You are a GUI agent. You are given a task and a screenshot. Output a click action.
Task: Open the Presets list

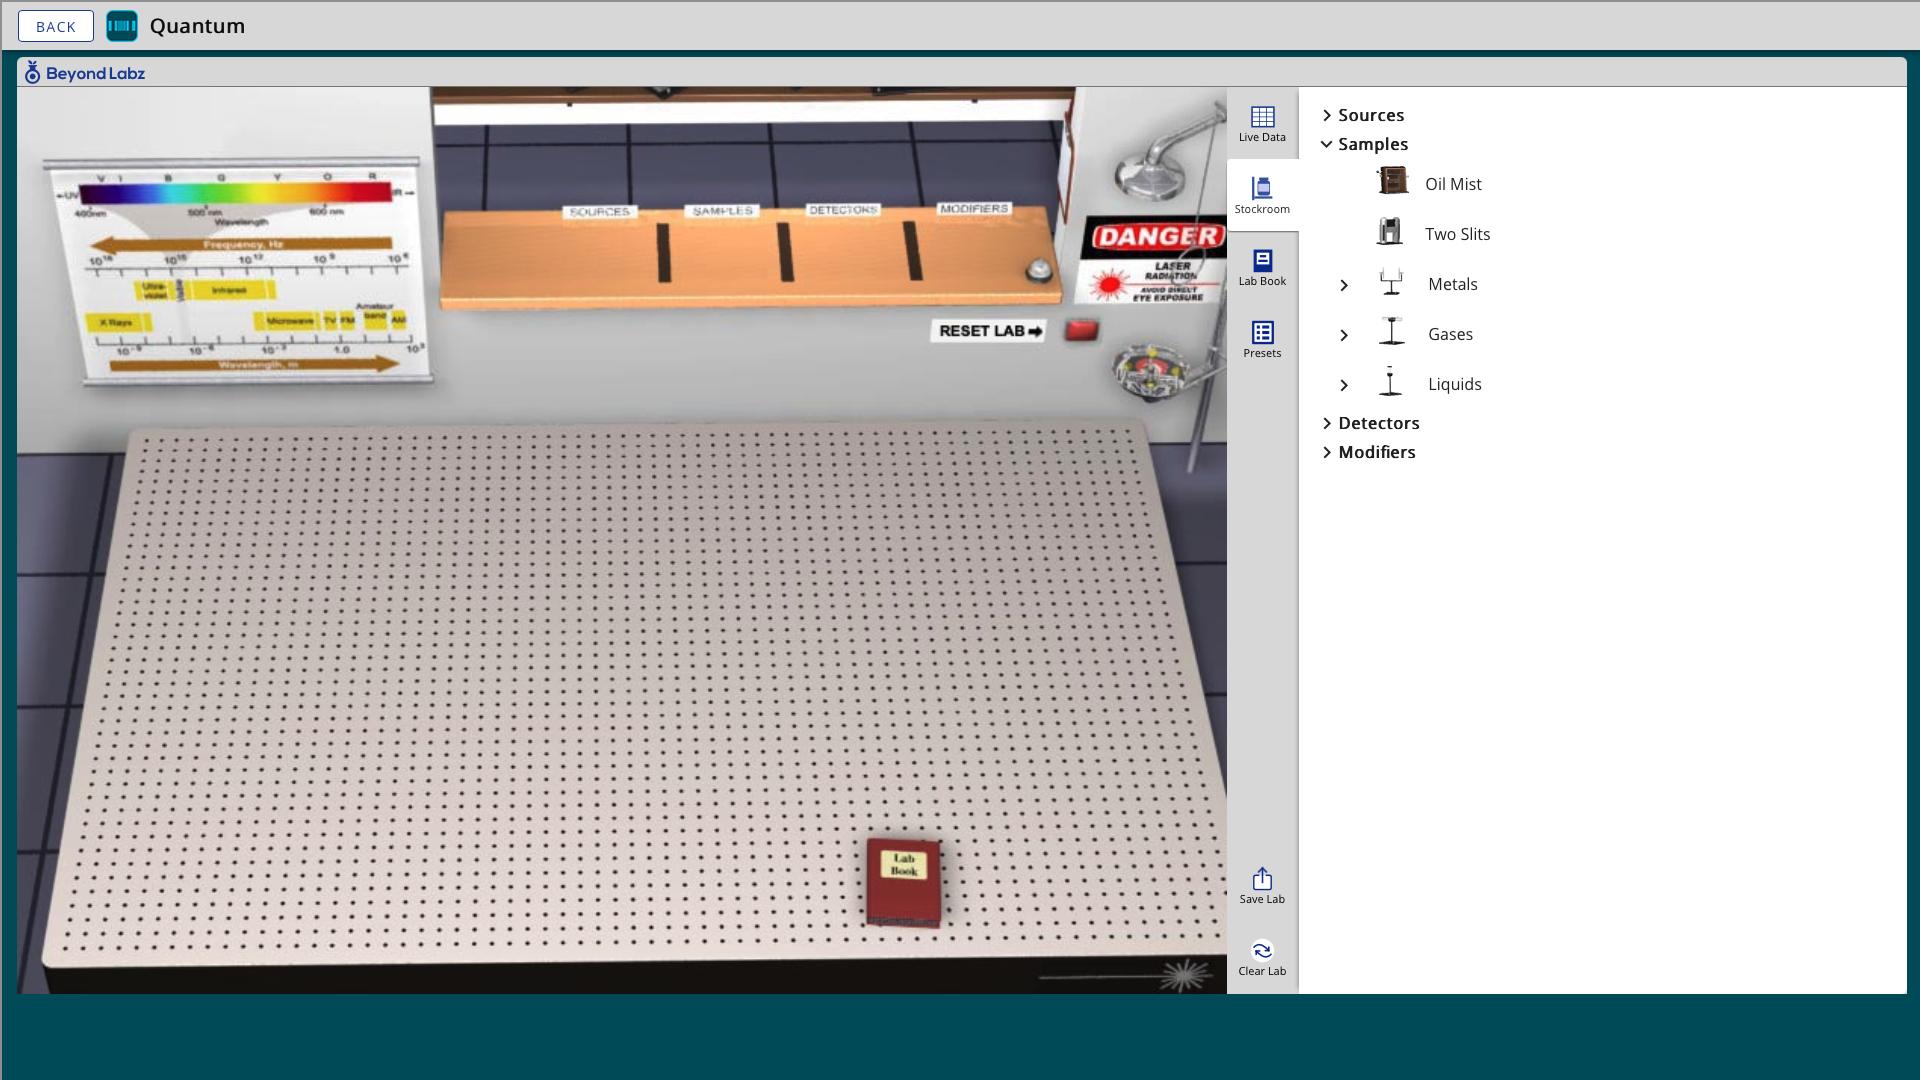(1262, 340)
